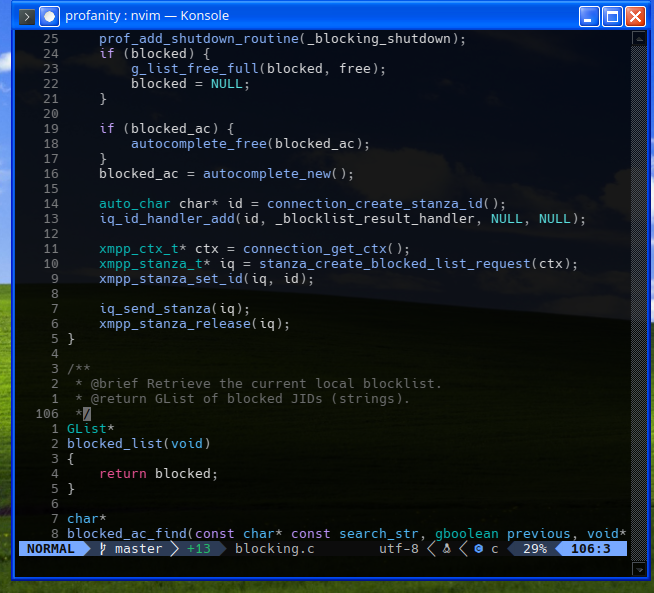The image size is (654, 593).
Task: Click the cursor at comment end '*/'
Action: (x=87, y=414)
